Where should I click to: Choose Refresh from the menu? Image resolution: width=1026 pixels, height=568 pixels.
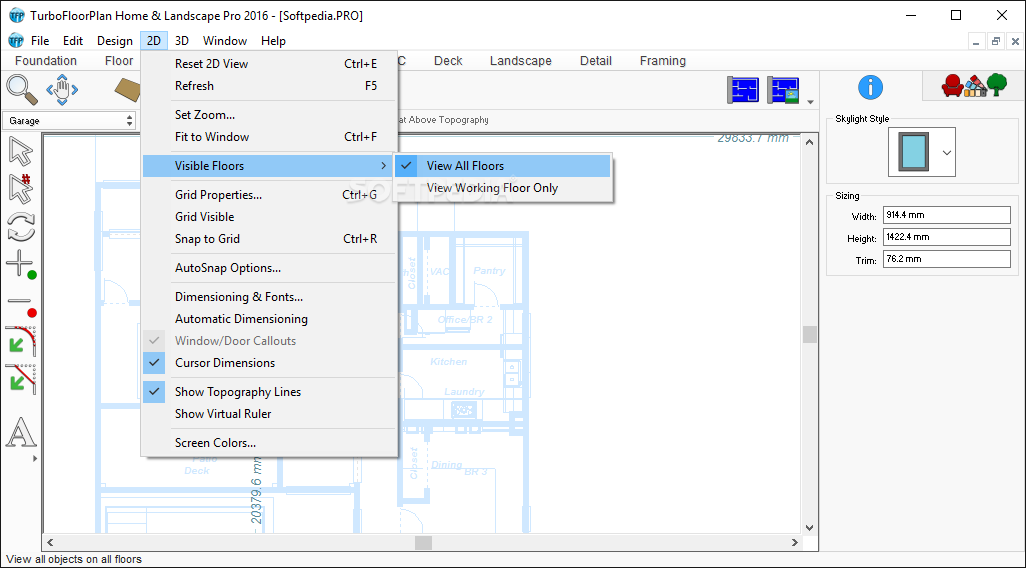click(x=270, y=86)
